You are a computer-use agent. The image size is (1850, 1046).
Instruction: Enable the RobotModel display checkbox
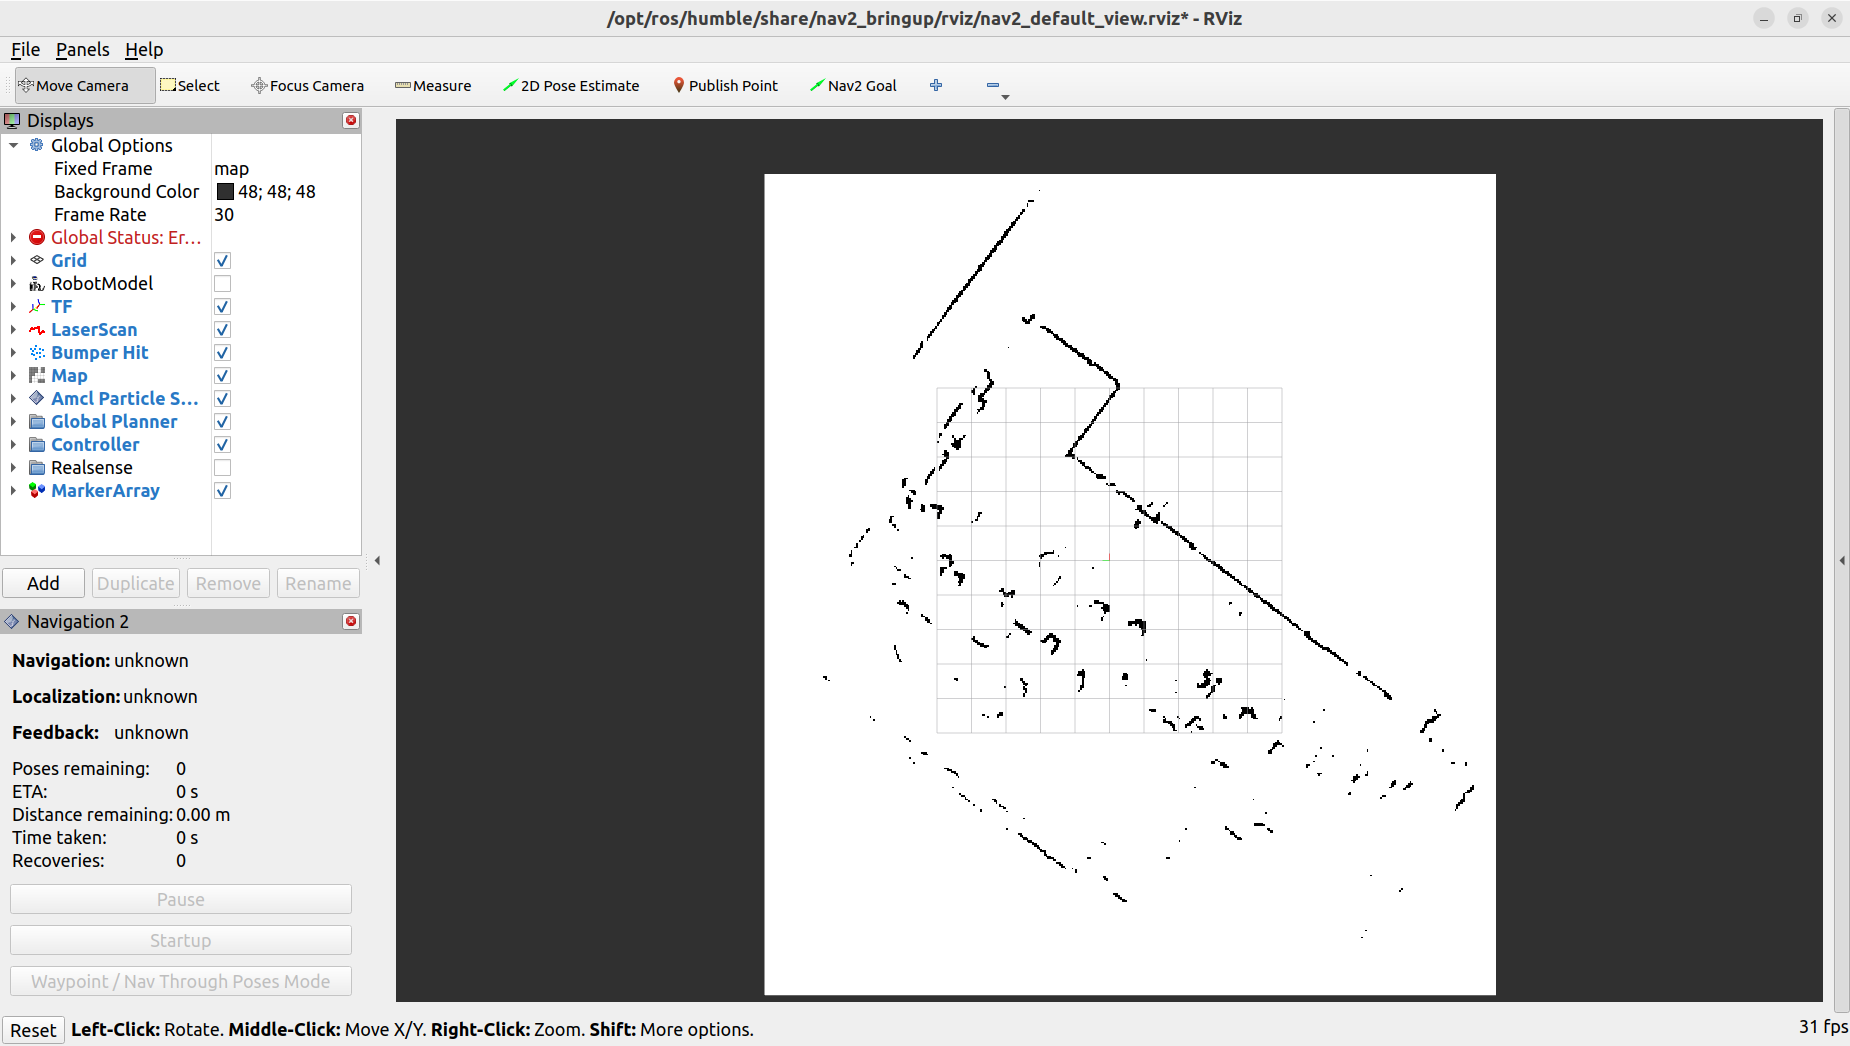click(222, 283)
